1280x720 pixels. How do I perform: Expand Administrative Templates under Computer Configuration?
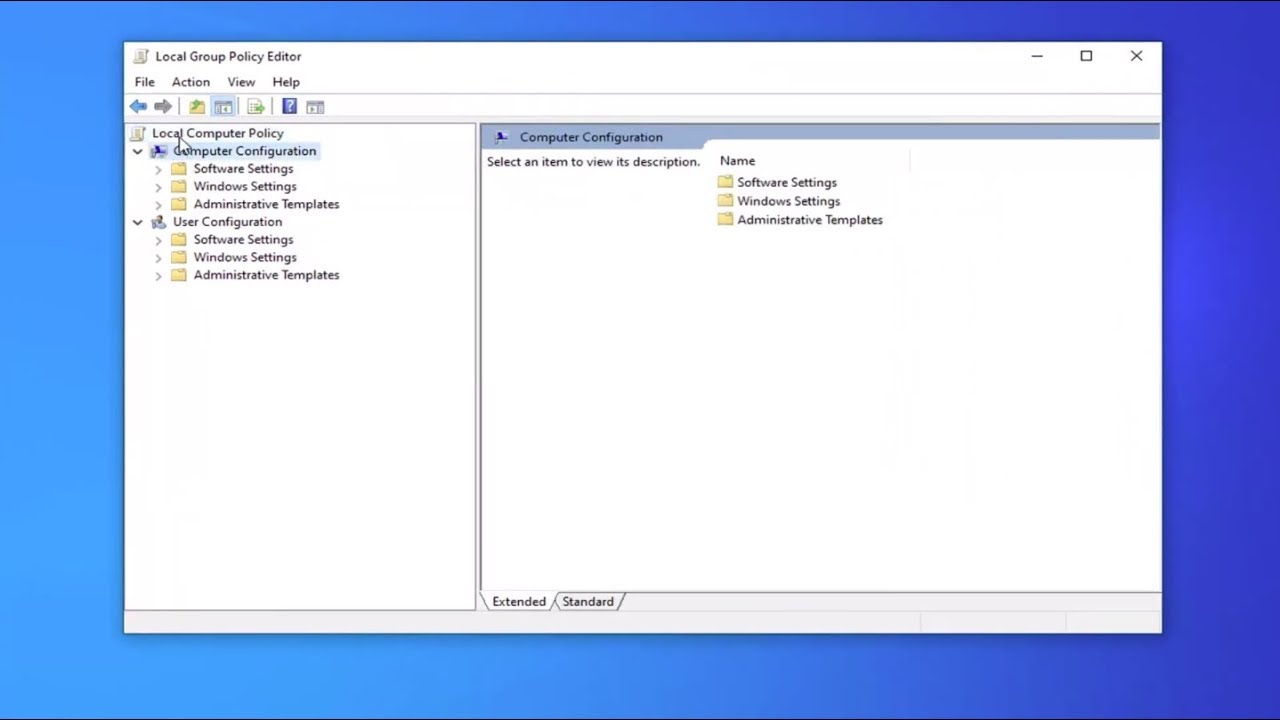point(158,204)
